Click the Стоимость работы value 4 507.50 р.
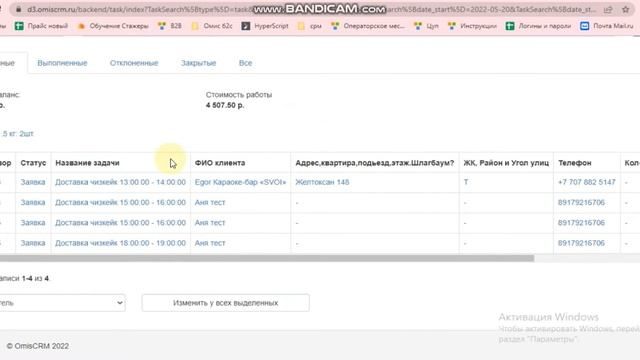This screenshot has height=360, width=640. [224, 105]
